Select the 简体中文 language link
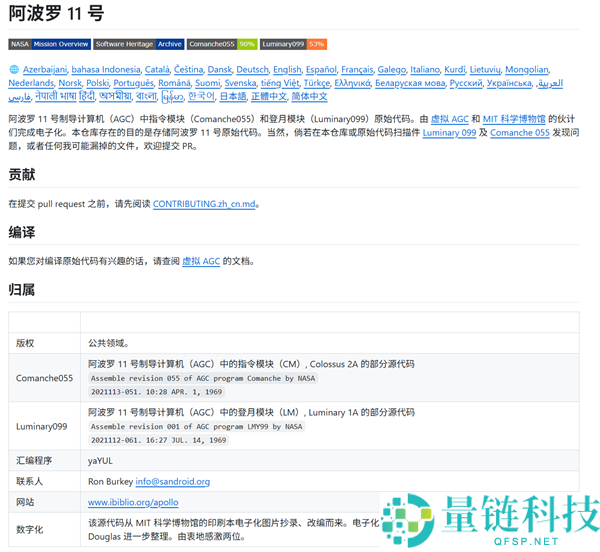600x552 pixels. (309, 96)
